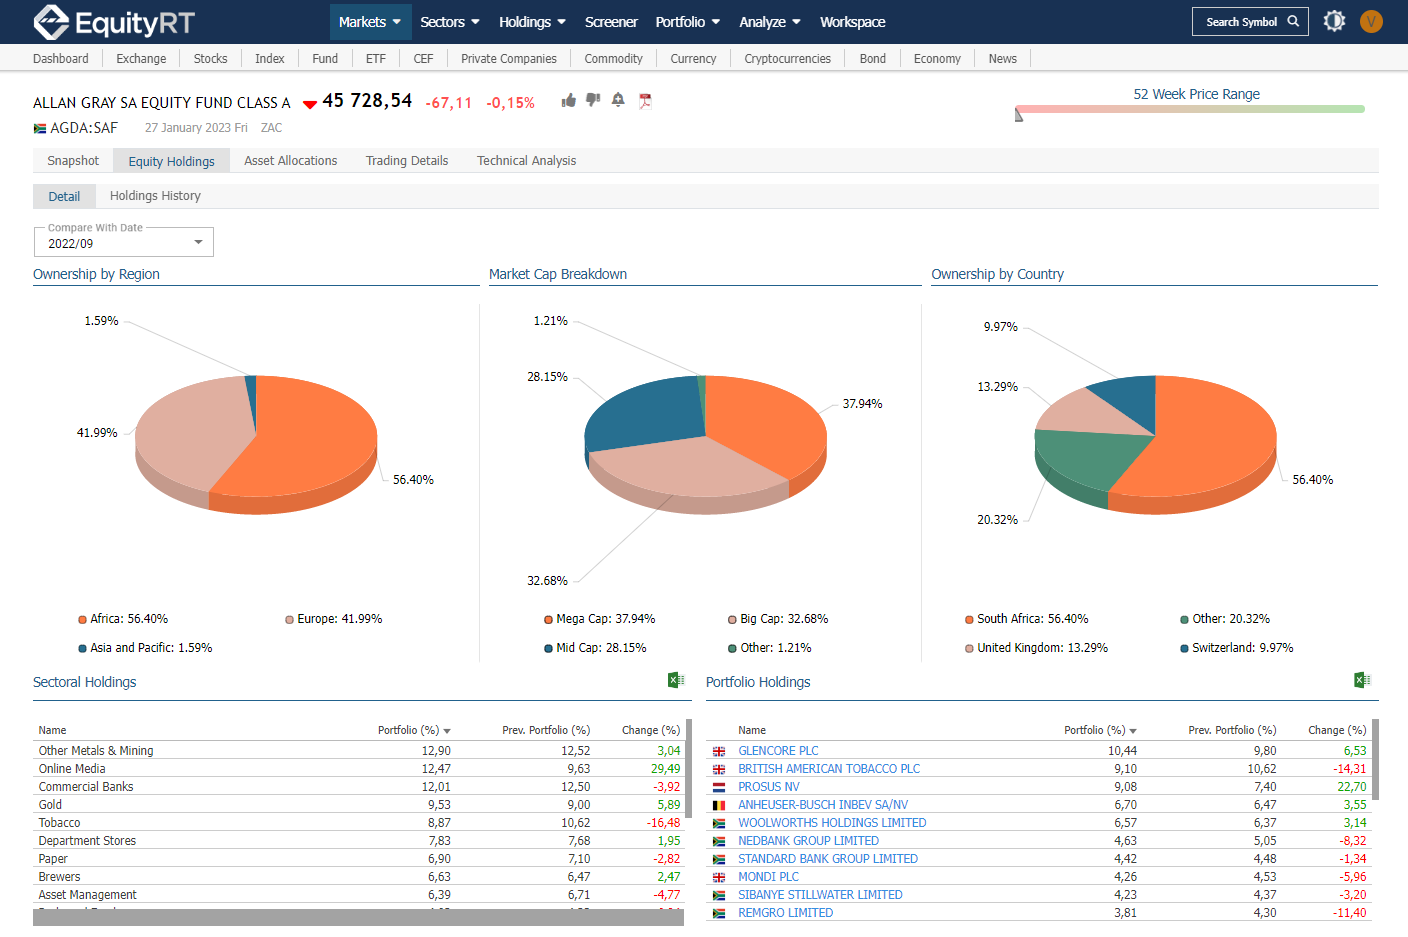This screenshot has width=1408, height=937.
Task: Open the Screener menu
Action: coord(611,22)
